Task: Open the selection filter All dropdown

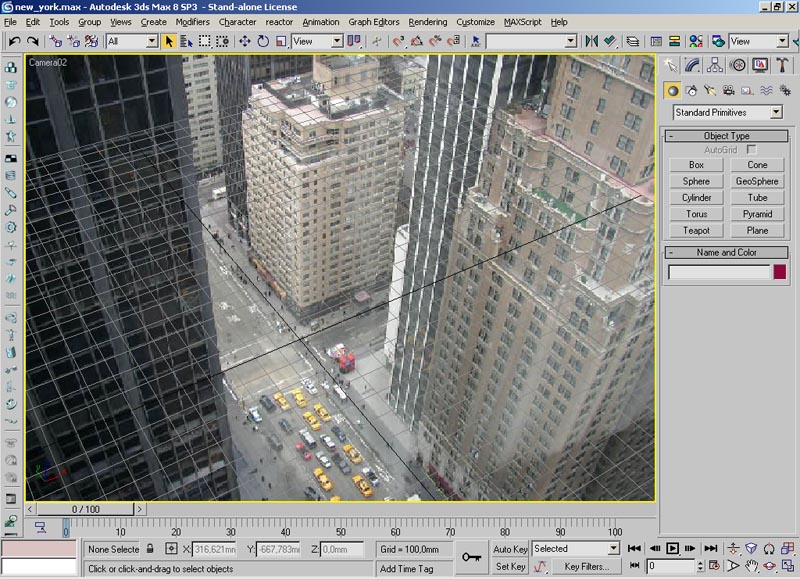Action: (x=132, y=41)
